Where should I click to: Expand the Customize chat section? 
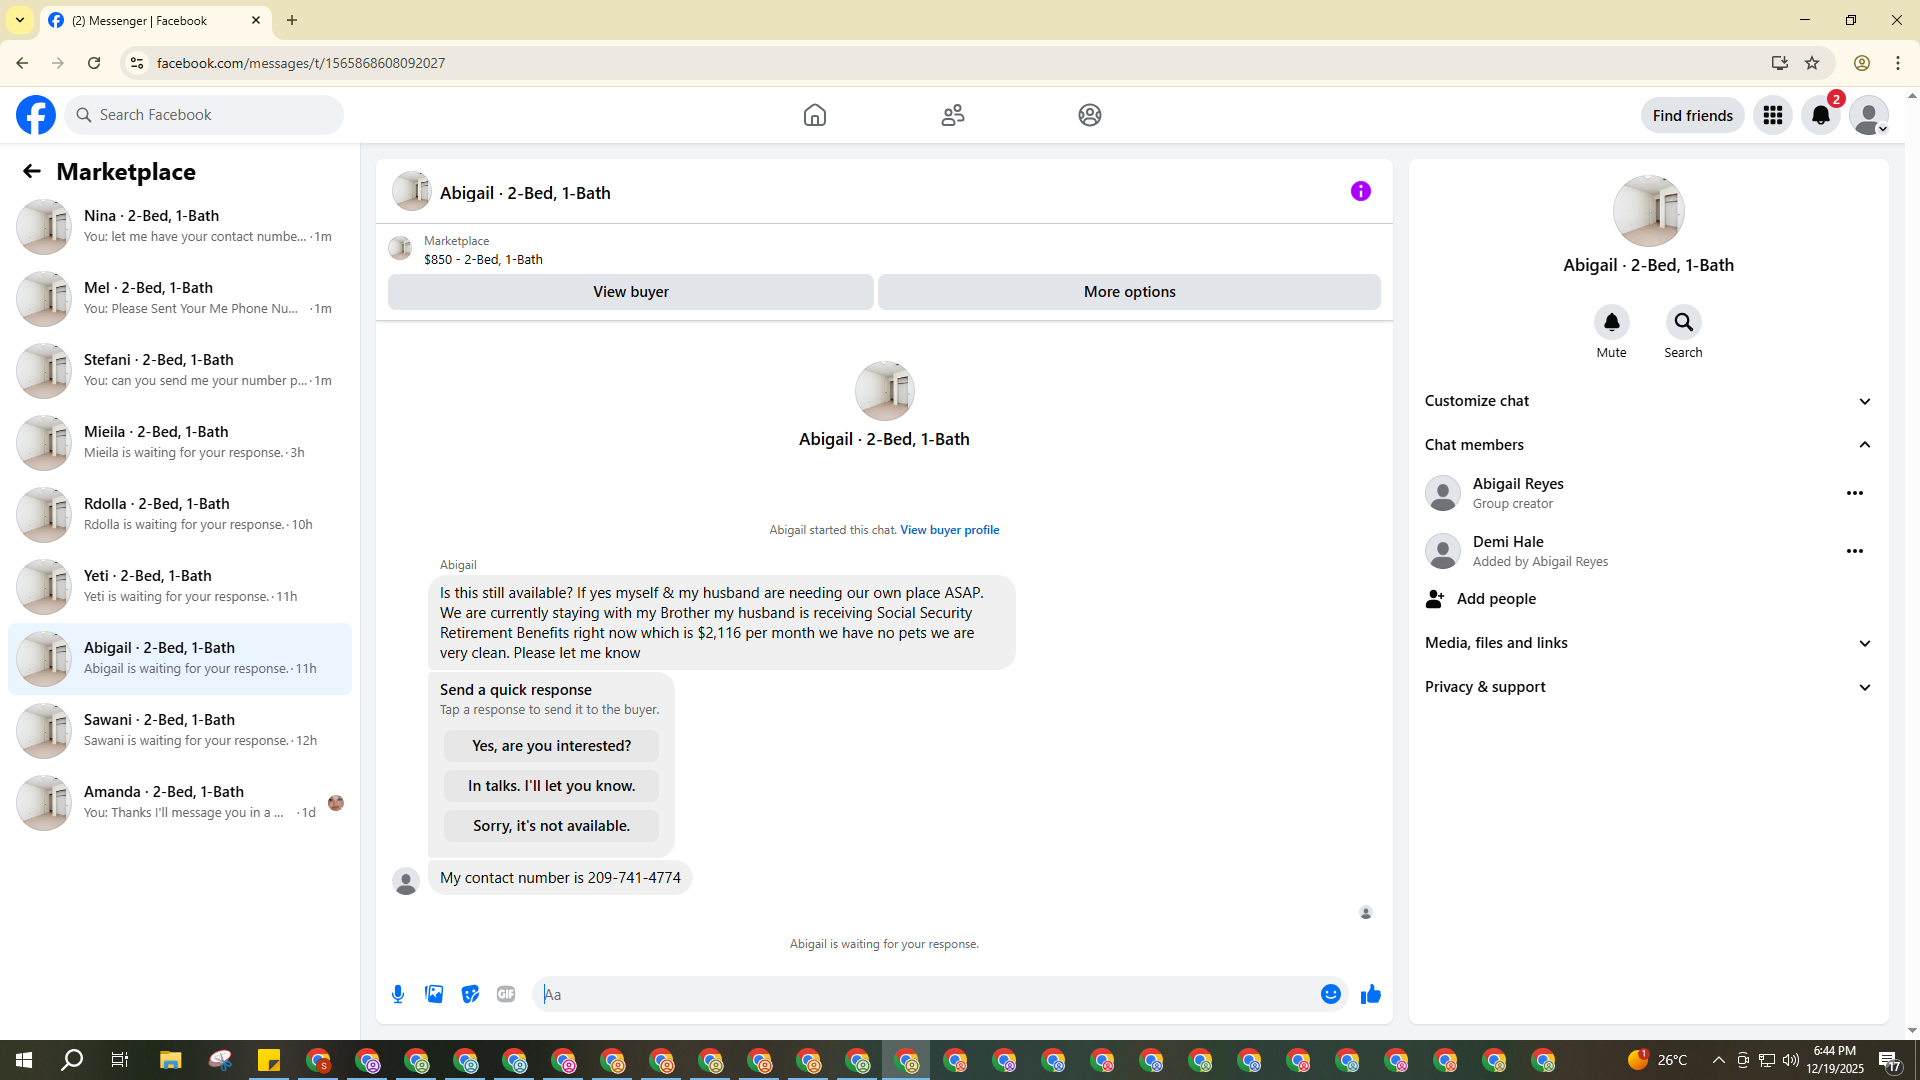pyautogui.click(x=1648, y=401)
